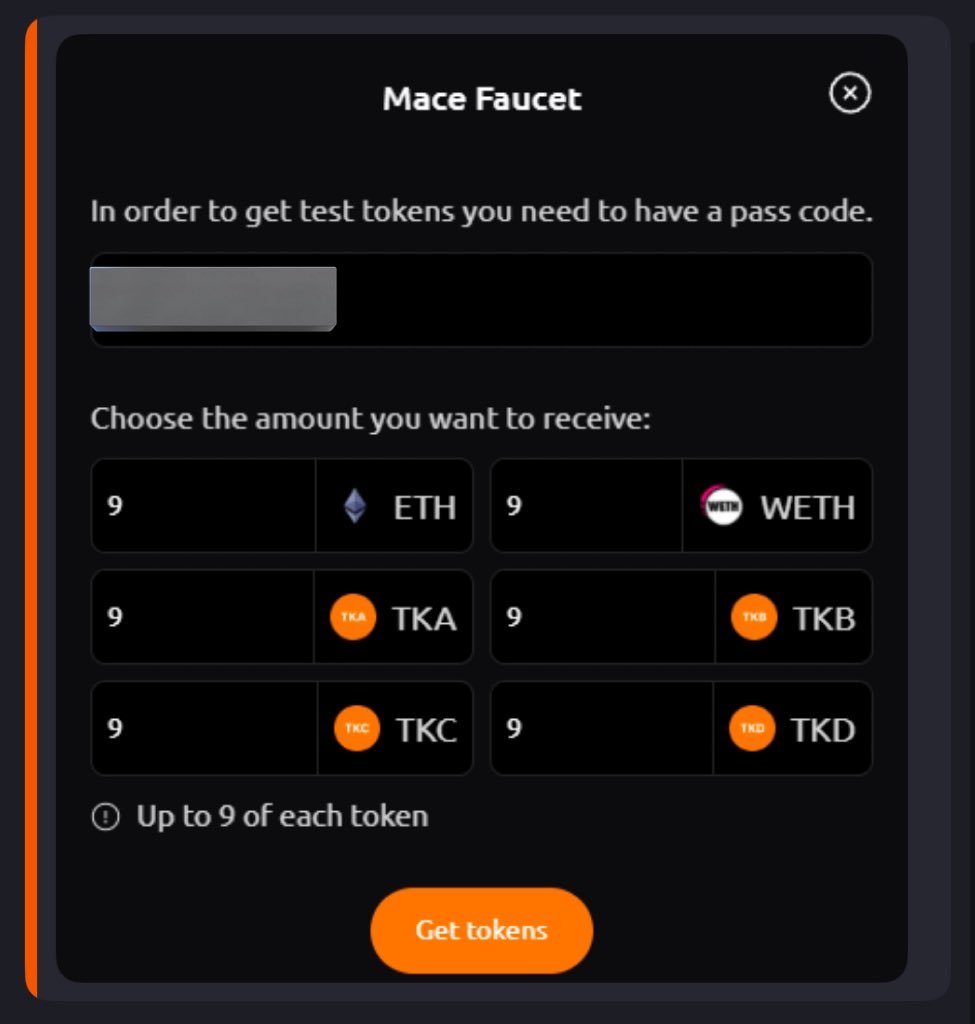Edit the ETH amount field
The height and width of the screenshot is (1024, 975).
[x=204, y=506]
